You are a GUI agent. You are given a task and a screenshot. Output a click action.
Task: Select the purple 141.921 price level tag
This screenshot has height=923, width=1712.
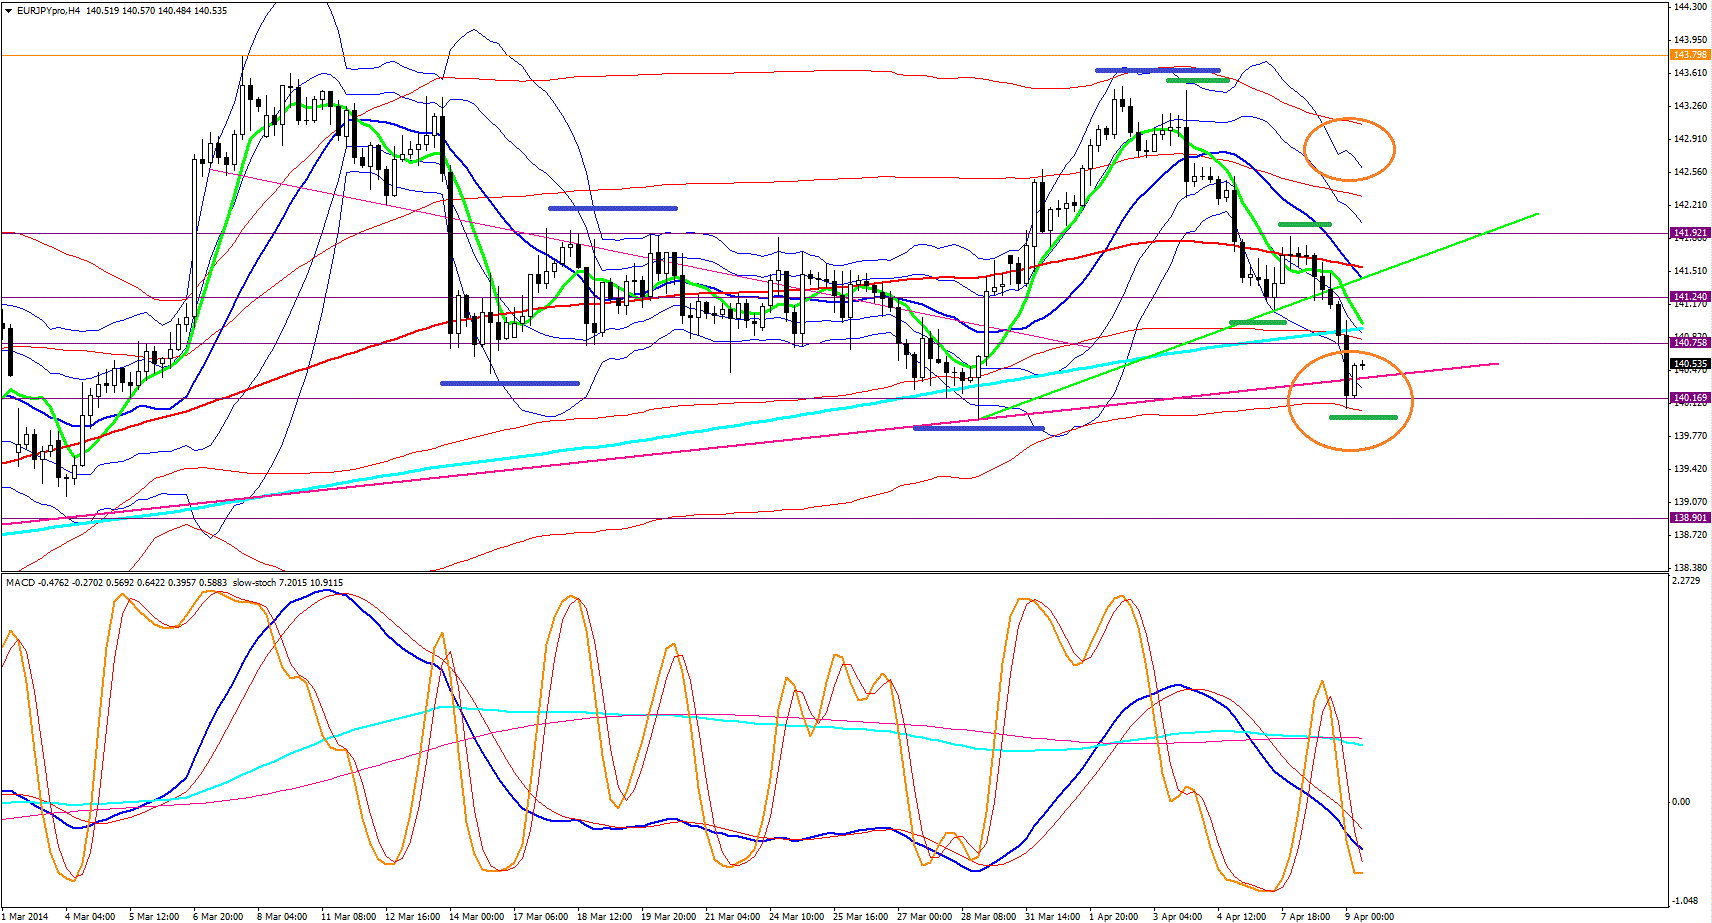1689,233
